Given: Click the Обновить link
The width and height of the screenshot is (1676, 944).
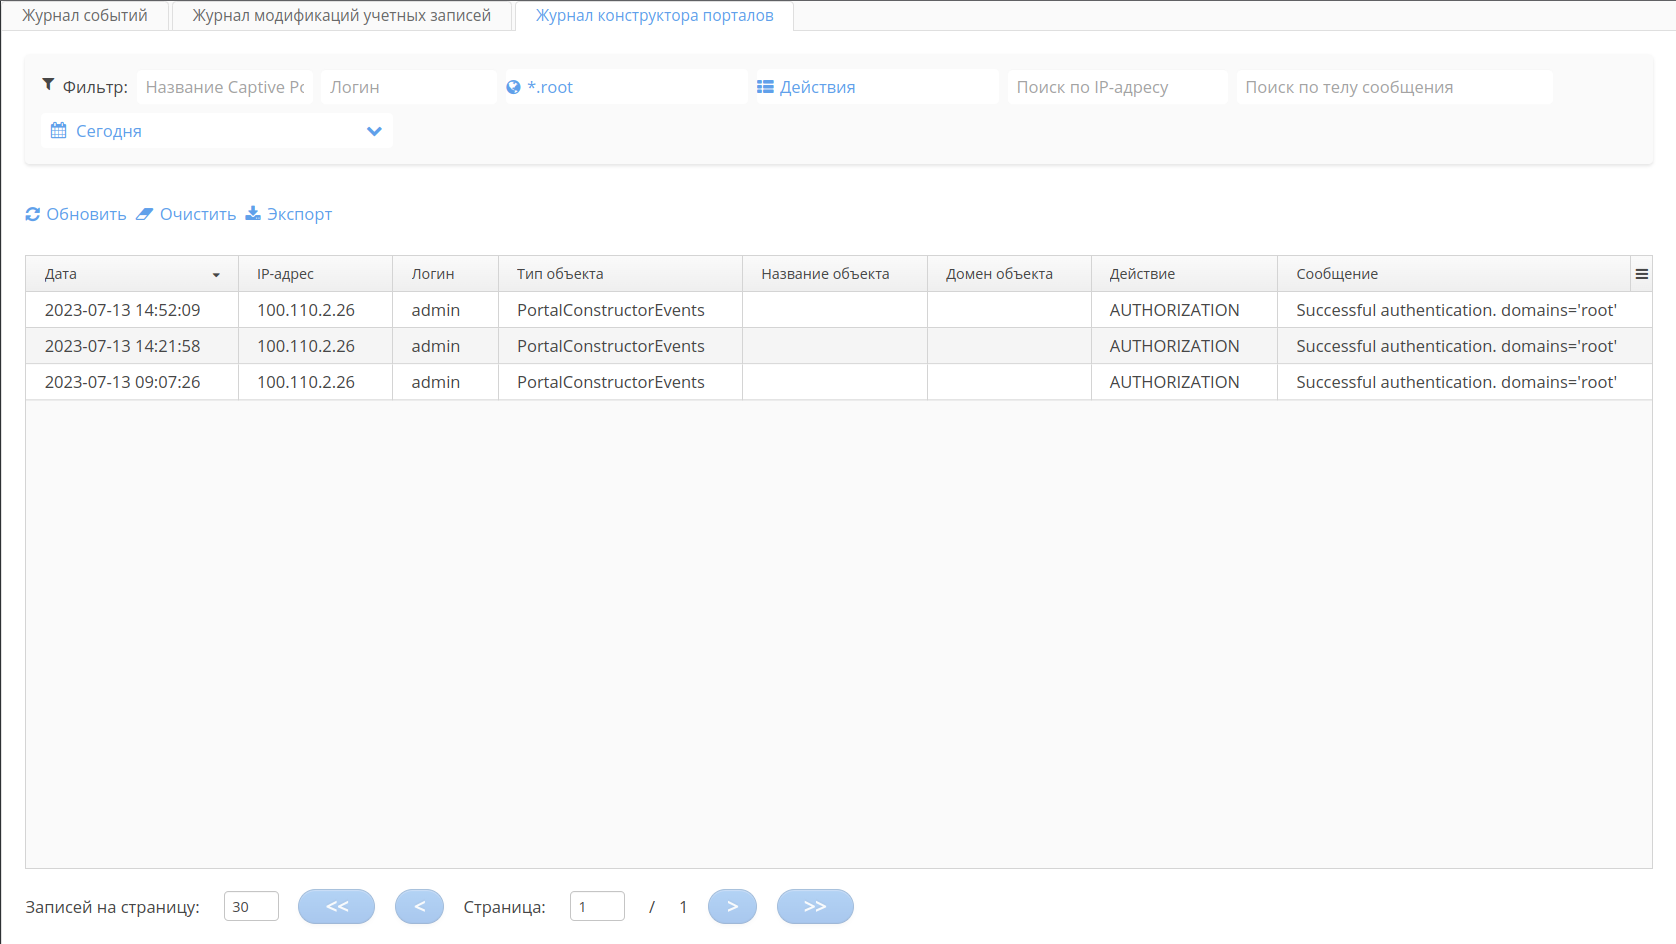Looking at the screenshot, I should click(x=86, y=214).
